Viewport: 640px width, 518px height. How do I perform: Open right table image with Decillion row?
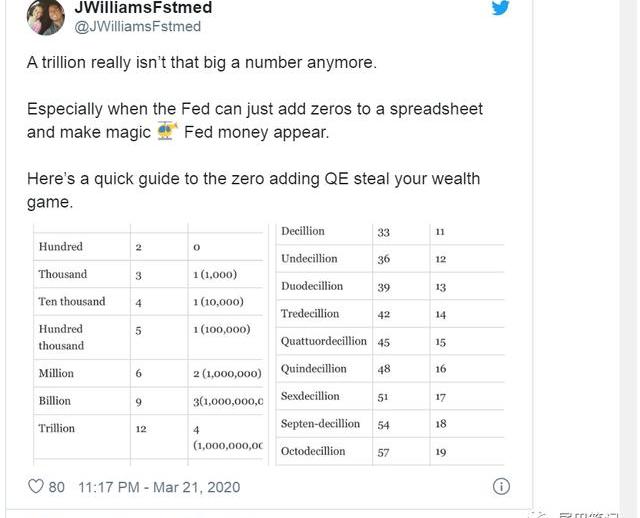pyautogui.click(x=390, y=340)
